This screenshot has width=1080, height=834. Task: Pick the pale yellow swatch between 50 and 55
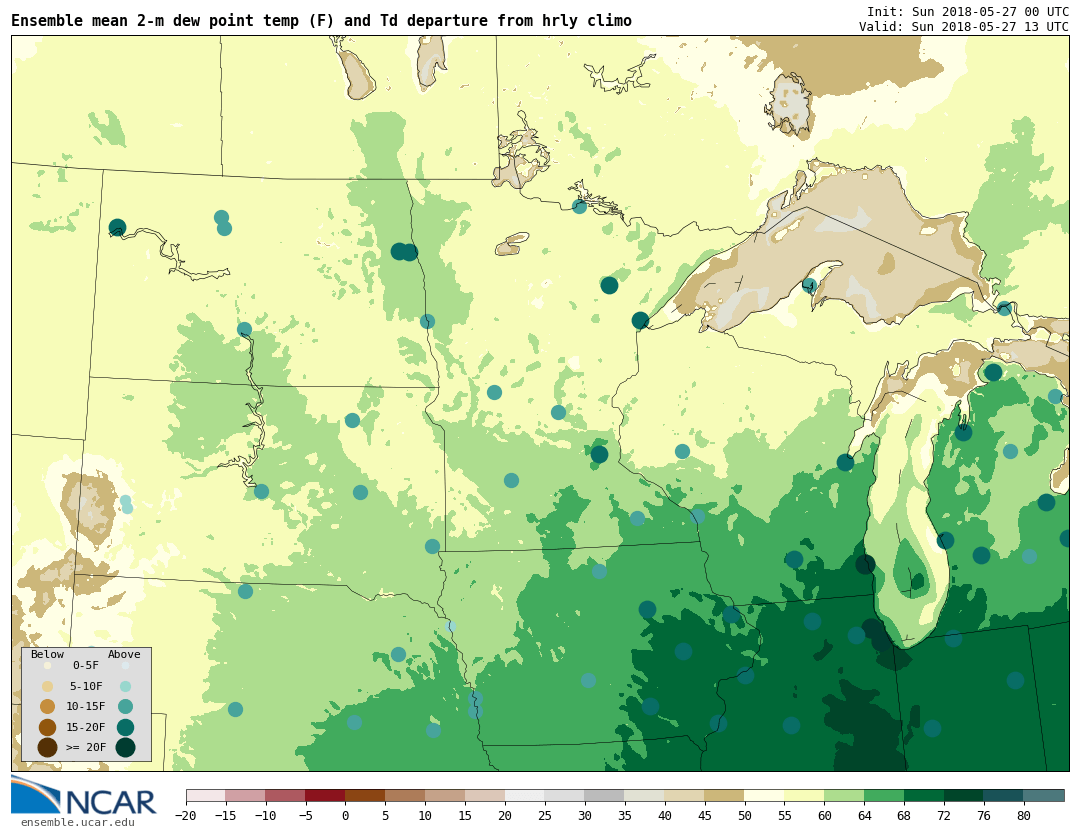pyautogui.click(x=765, y=796)
